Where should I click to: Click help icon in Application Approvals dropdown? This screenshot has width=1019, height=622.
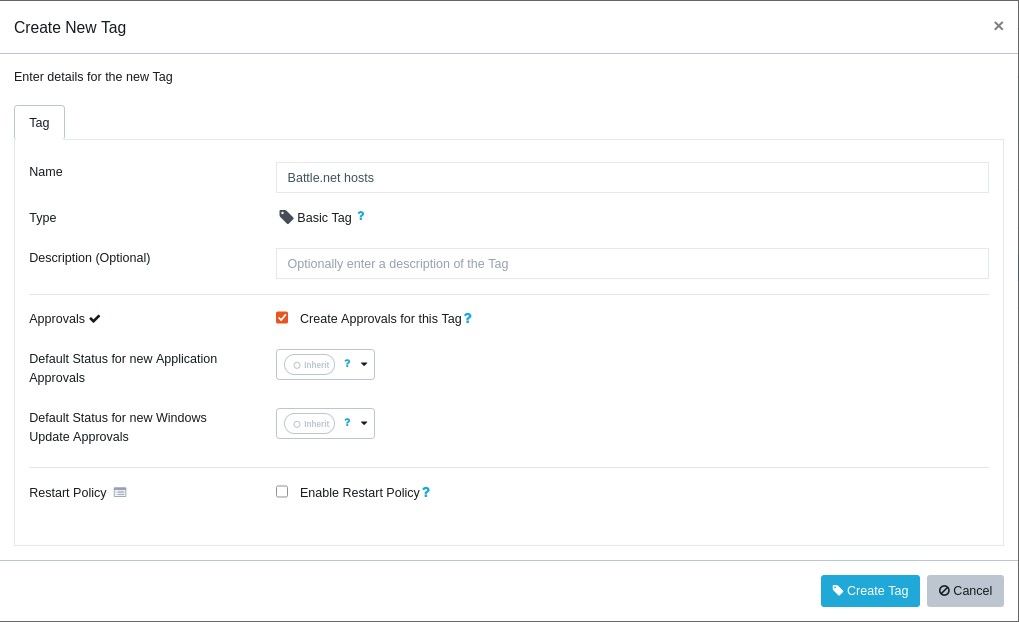tap(347, 364)
